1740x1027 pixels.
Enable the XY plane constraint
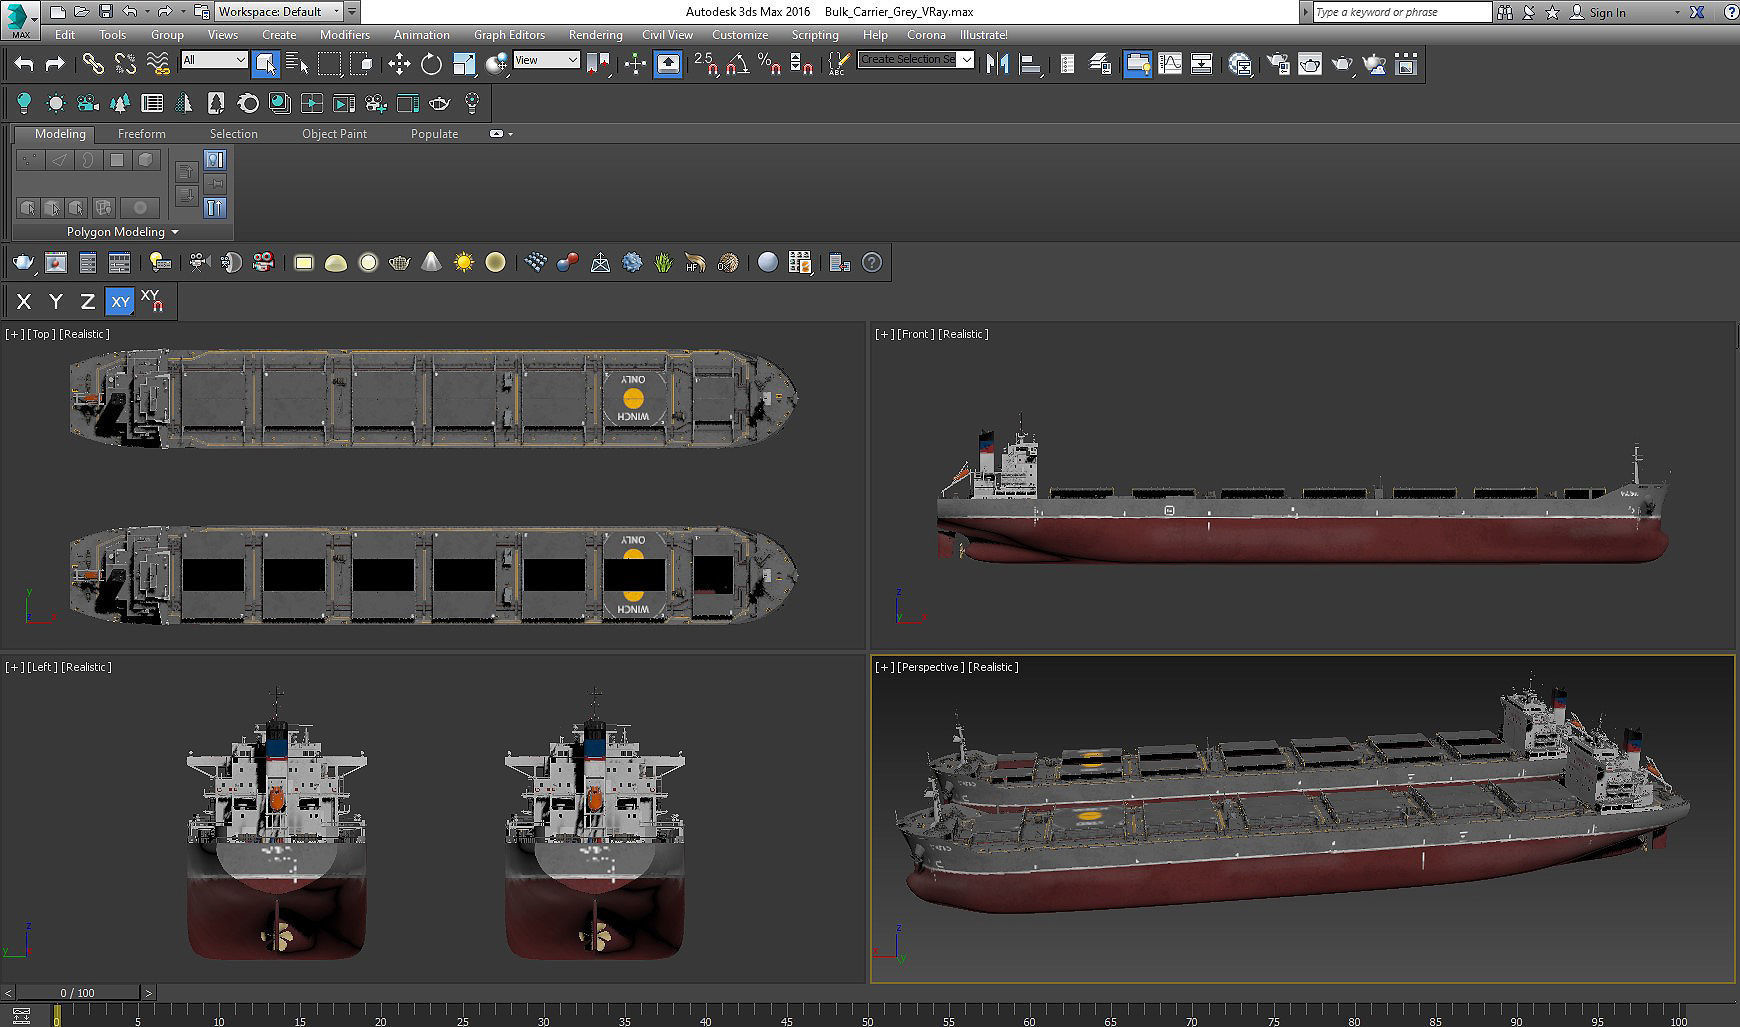(120, 301)
